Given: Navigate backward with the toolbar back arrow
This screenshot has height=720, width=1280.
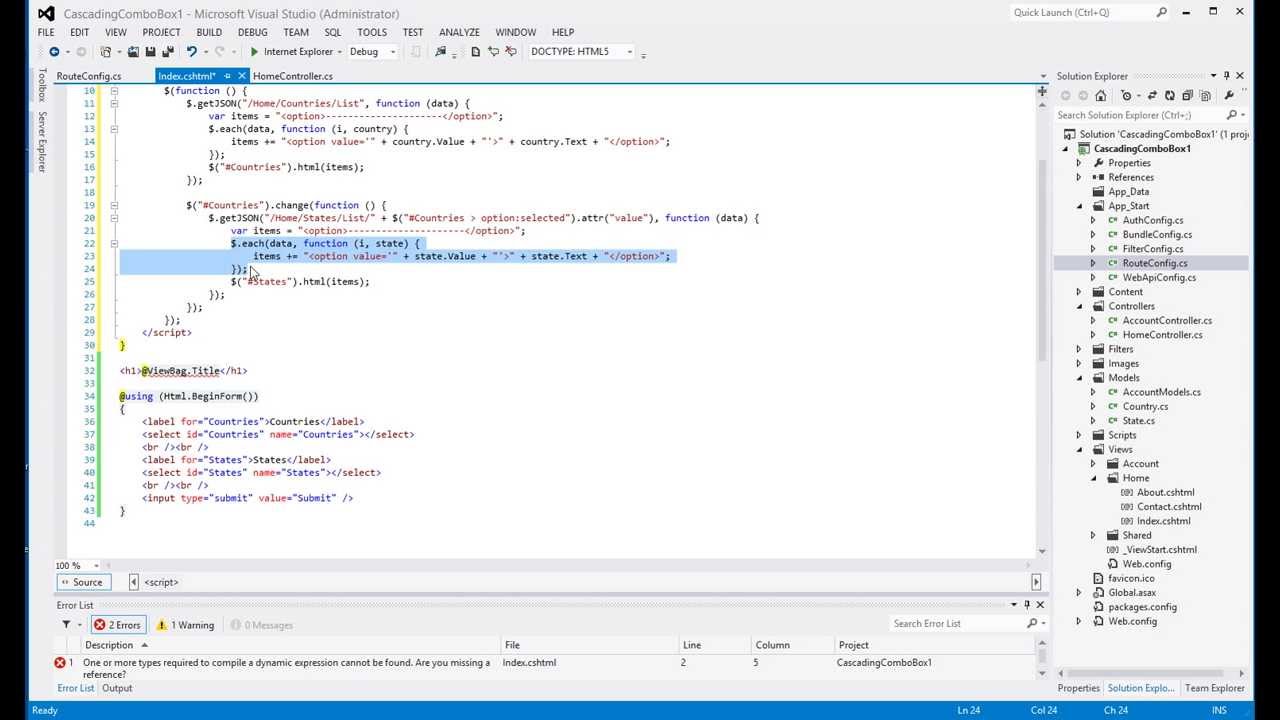Looking at the screenshot, I should point(54,52).
